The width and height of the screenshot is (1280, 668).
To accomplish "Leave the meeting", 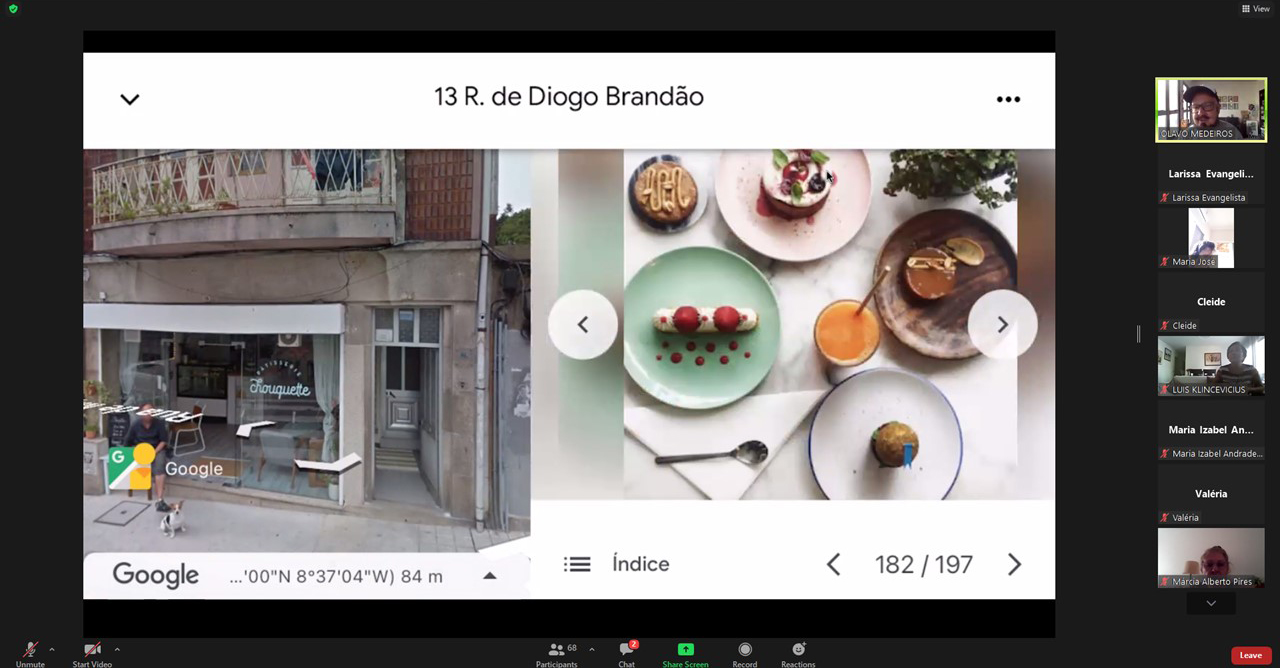I will (1250, 655).
